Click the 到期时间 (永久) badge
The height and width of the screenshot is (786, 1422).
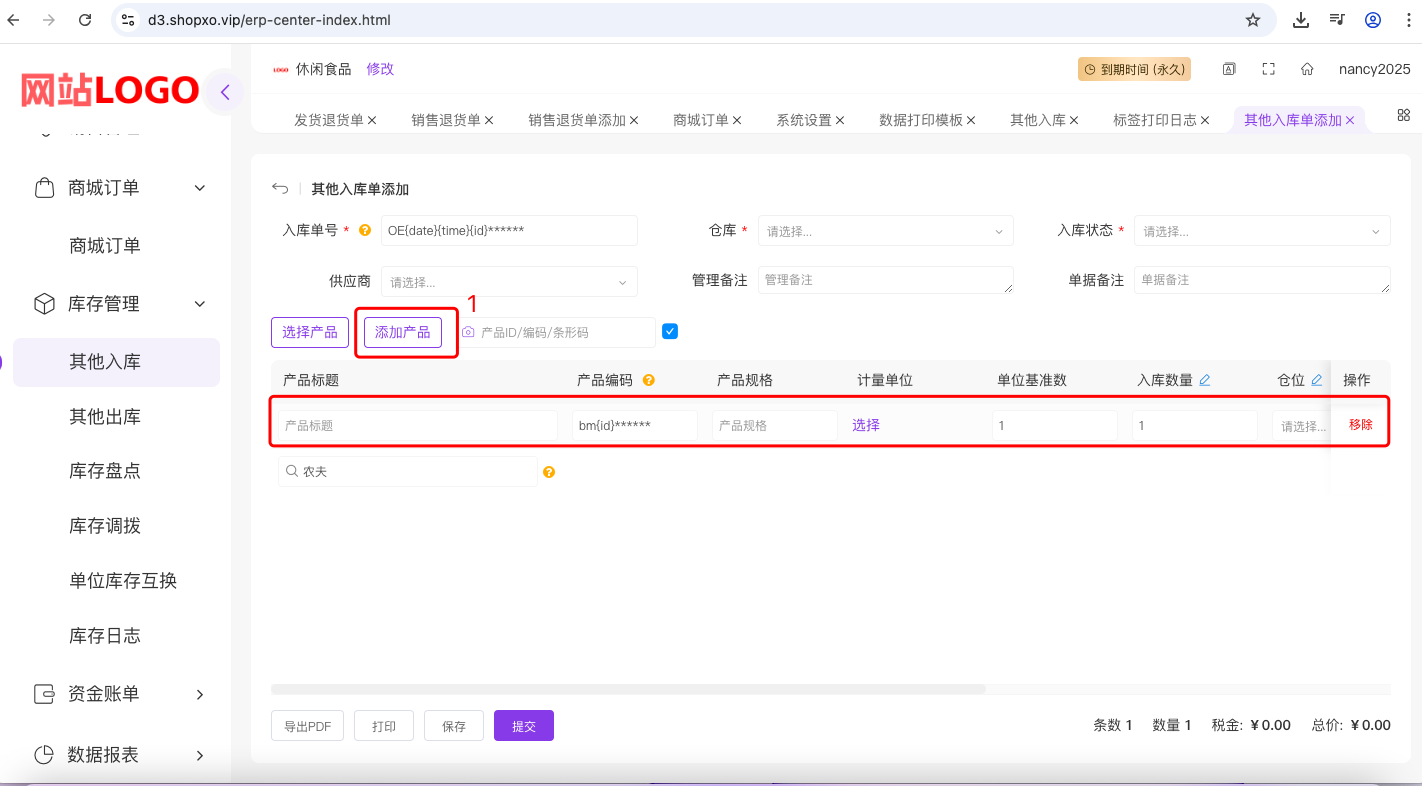tap(1134, 69)
